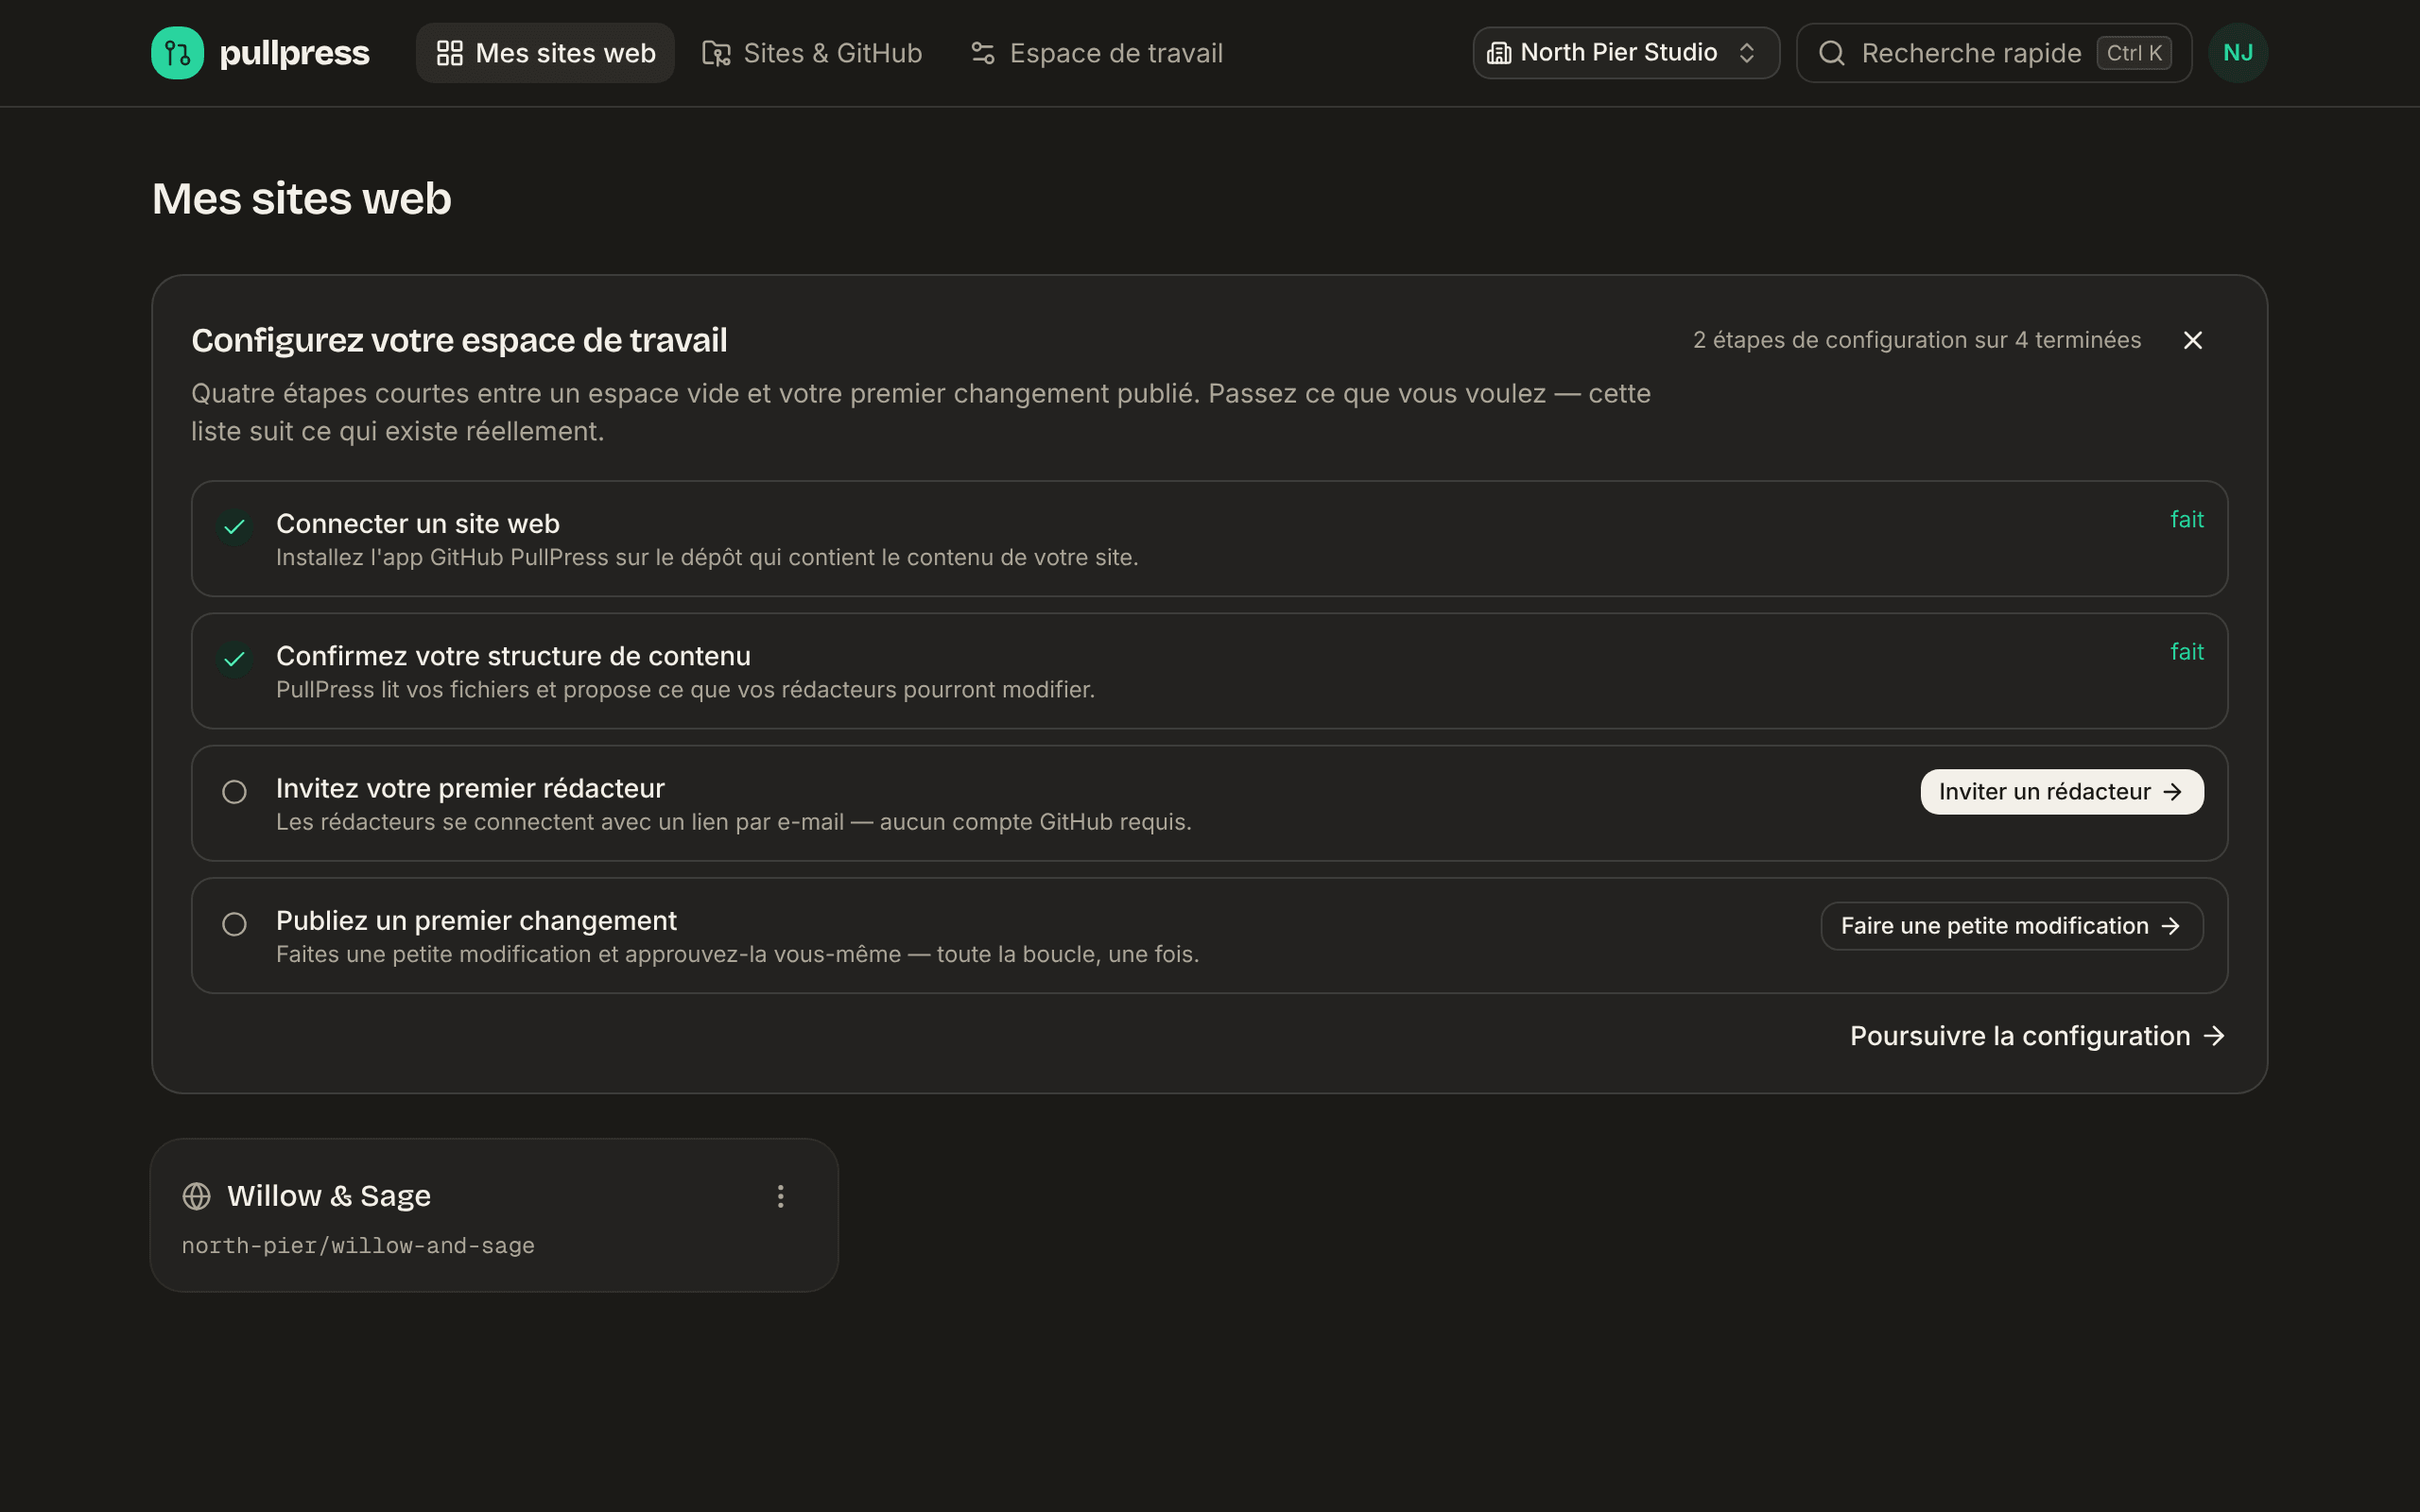This screenshot has height=1512, width=2420.
Task: Click the globe icon on Willow & Sage card
Action: pyautogui.click(x=197, y=1197)
